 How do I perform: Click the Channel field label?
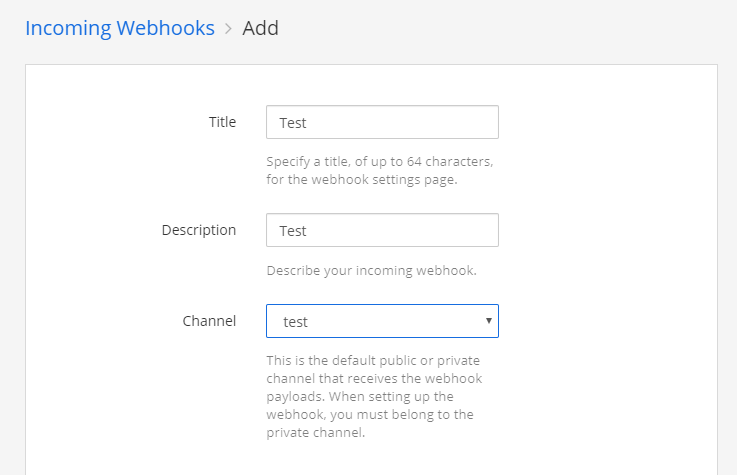tap(209, 321)
